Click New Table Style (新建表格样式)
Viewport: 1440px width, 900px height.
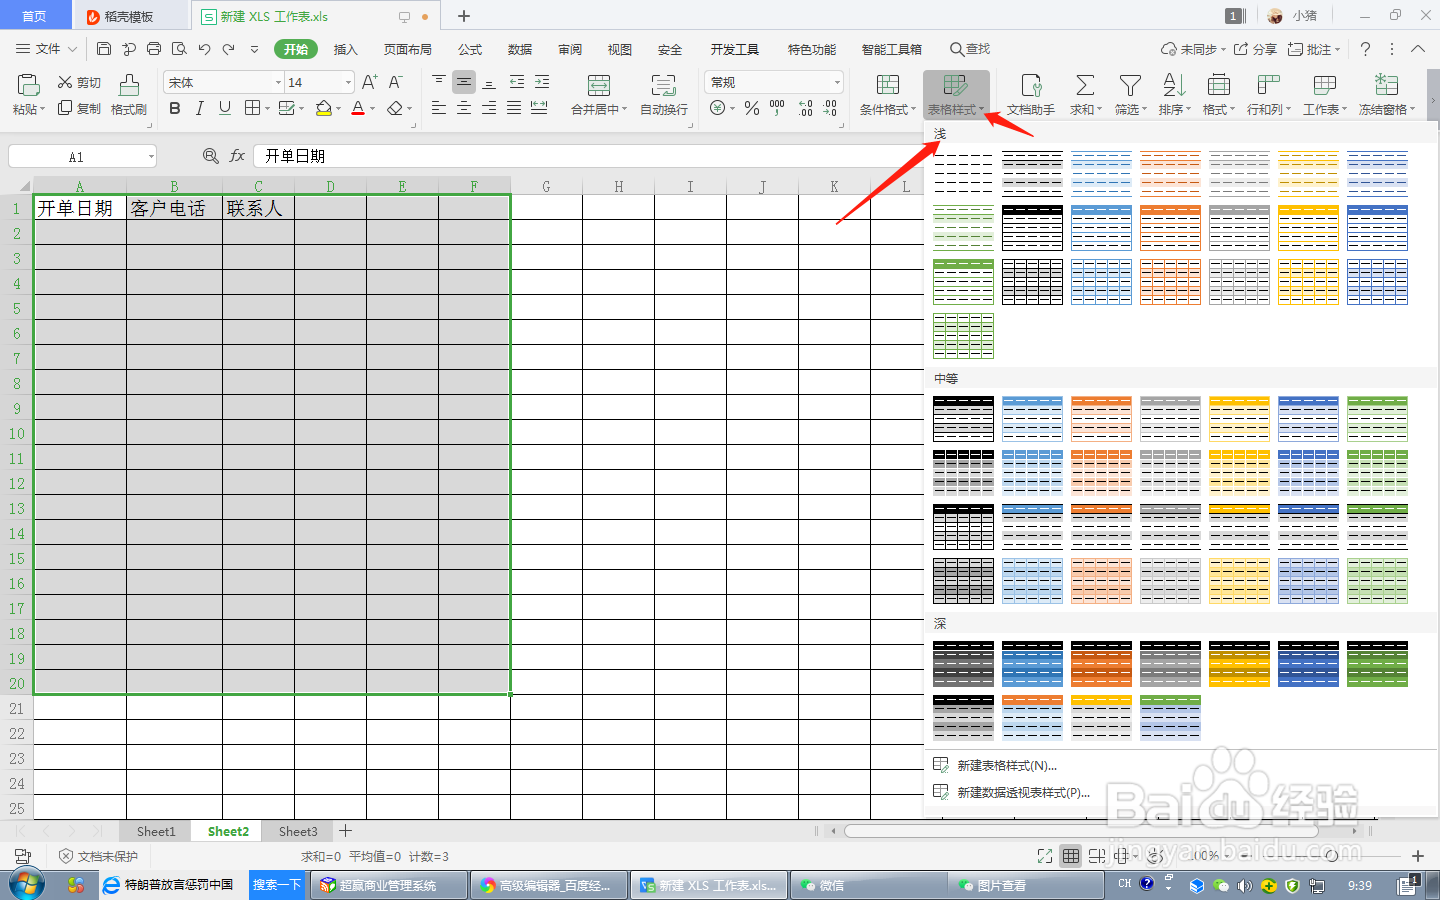1007,765
